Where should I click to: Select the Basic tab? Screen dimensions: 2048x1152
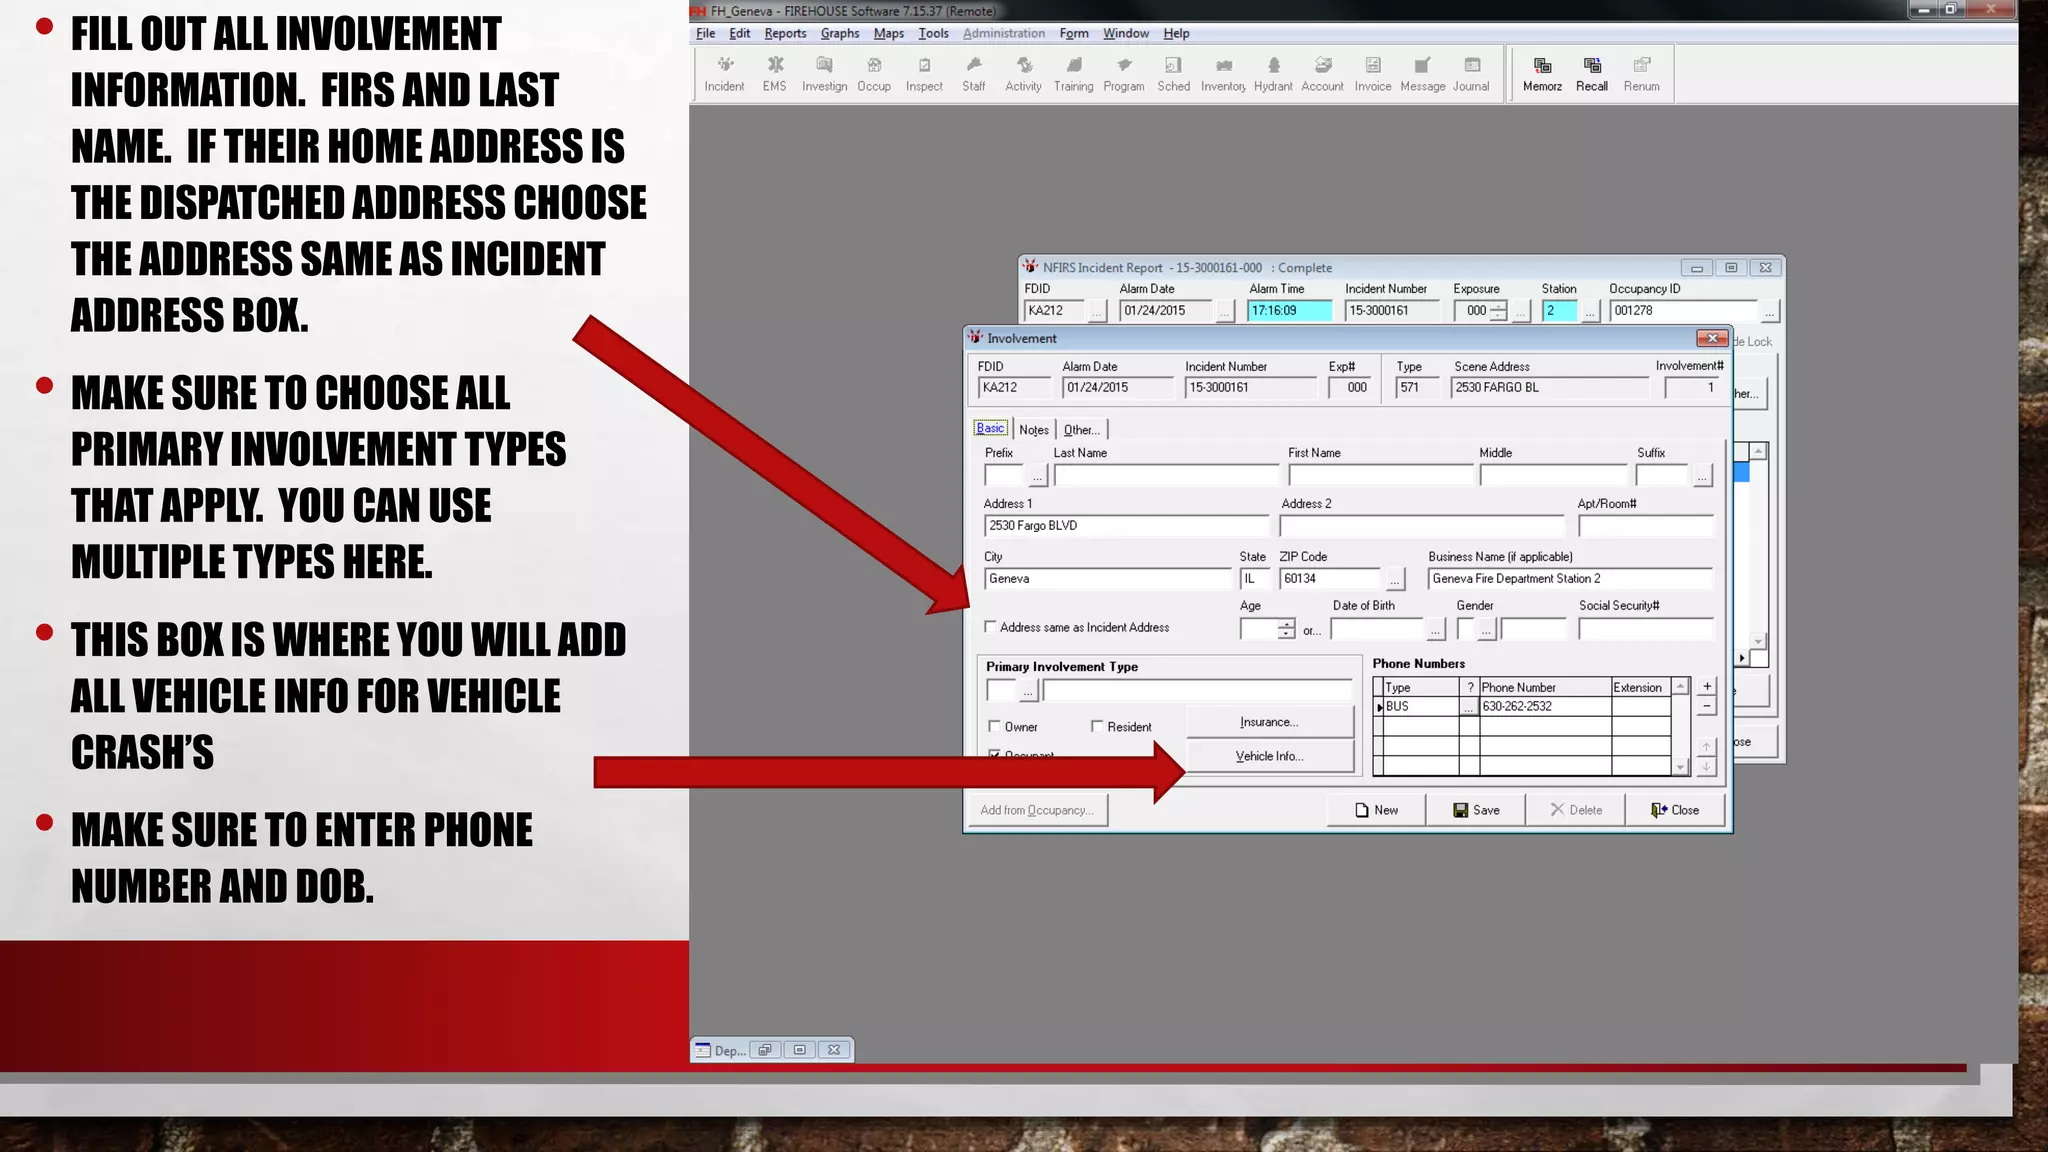[990, 428]
